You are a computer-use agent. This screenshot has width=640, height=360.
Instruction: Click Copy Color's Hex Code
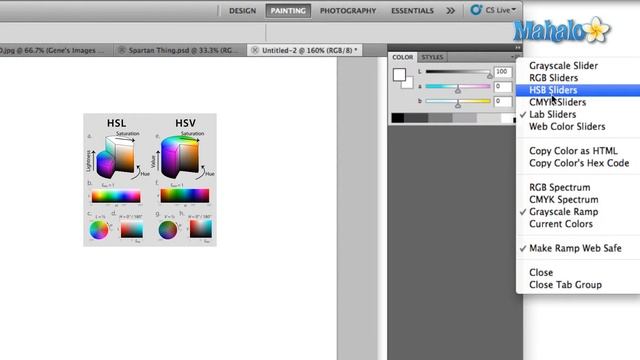[579, 163]
